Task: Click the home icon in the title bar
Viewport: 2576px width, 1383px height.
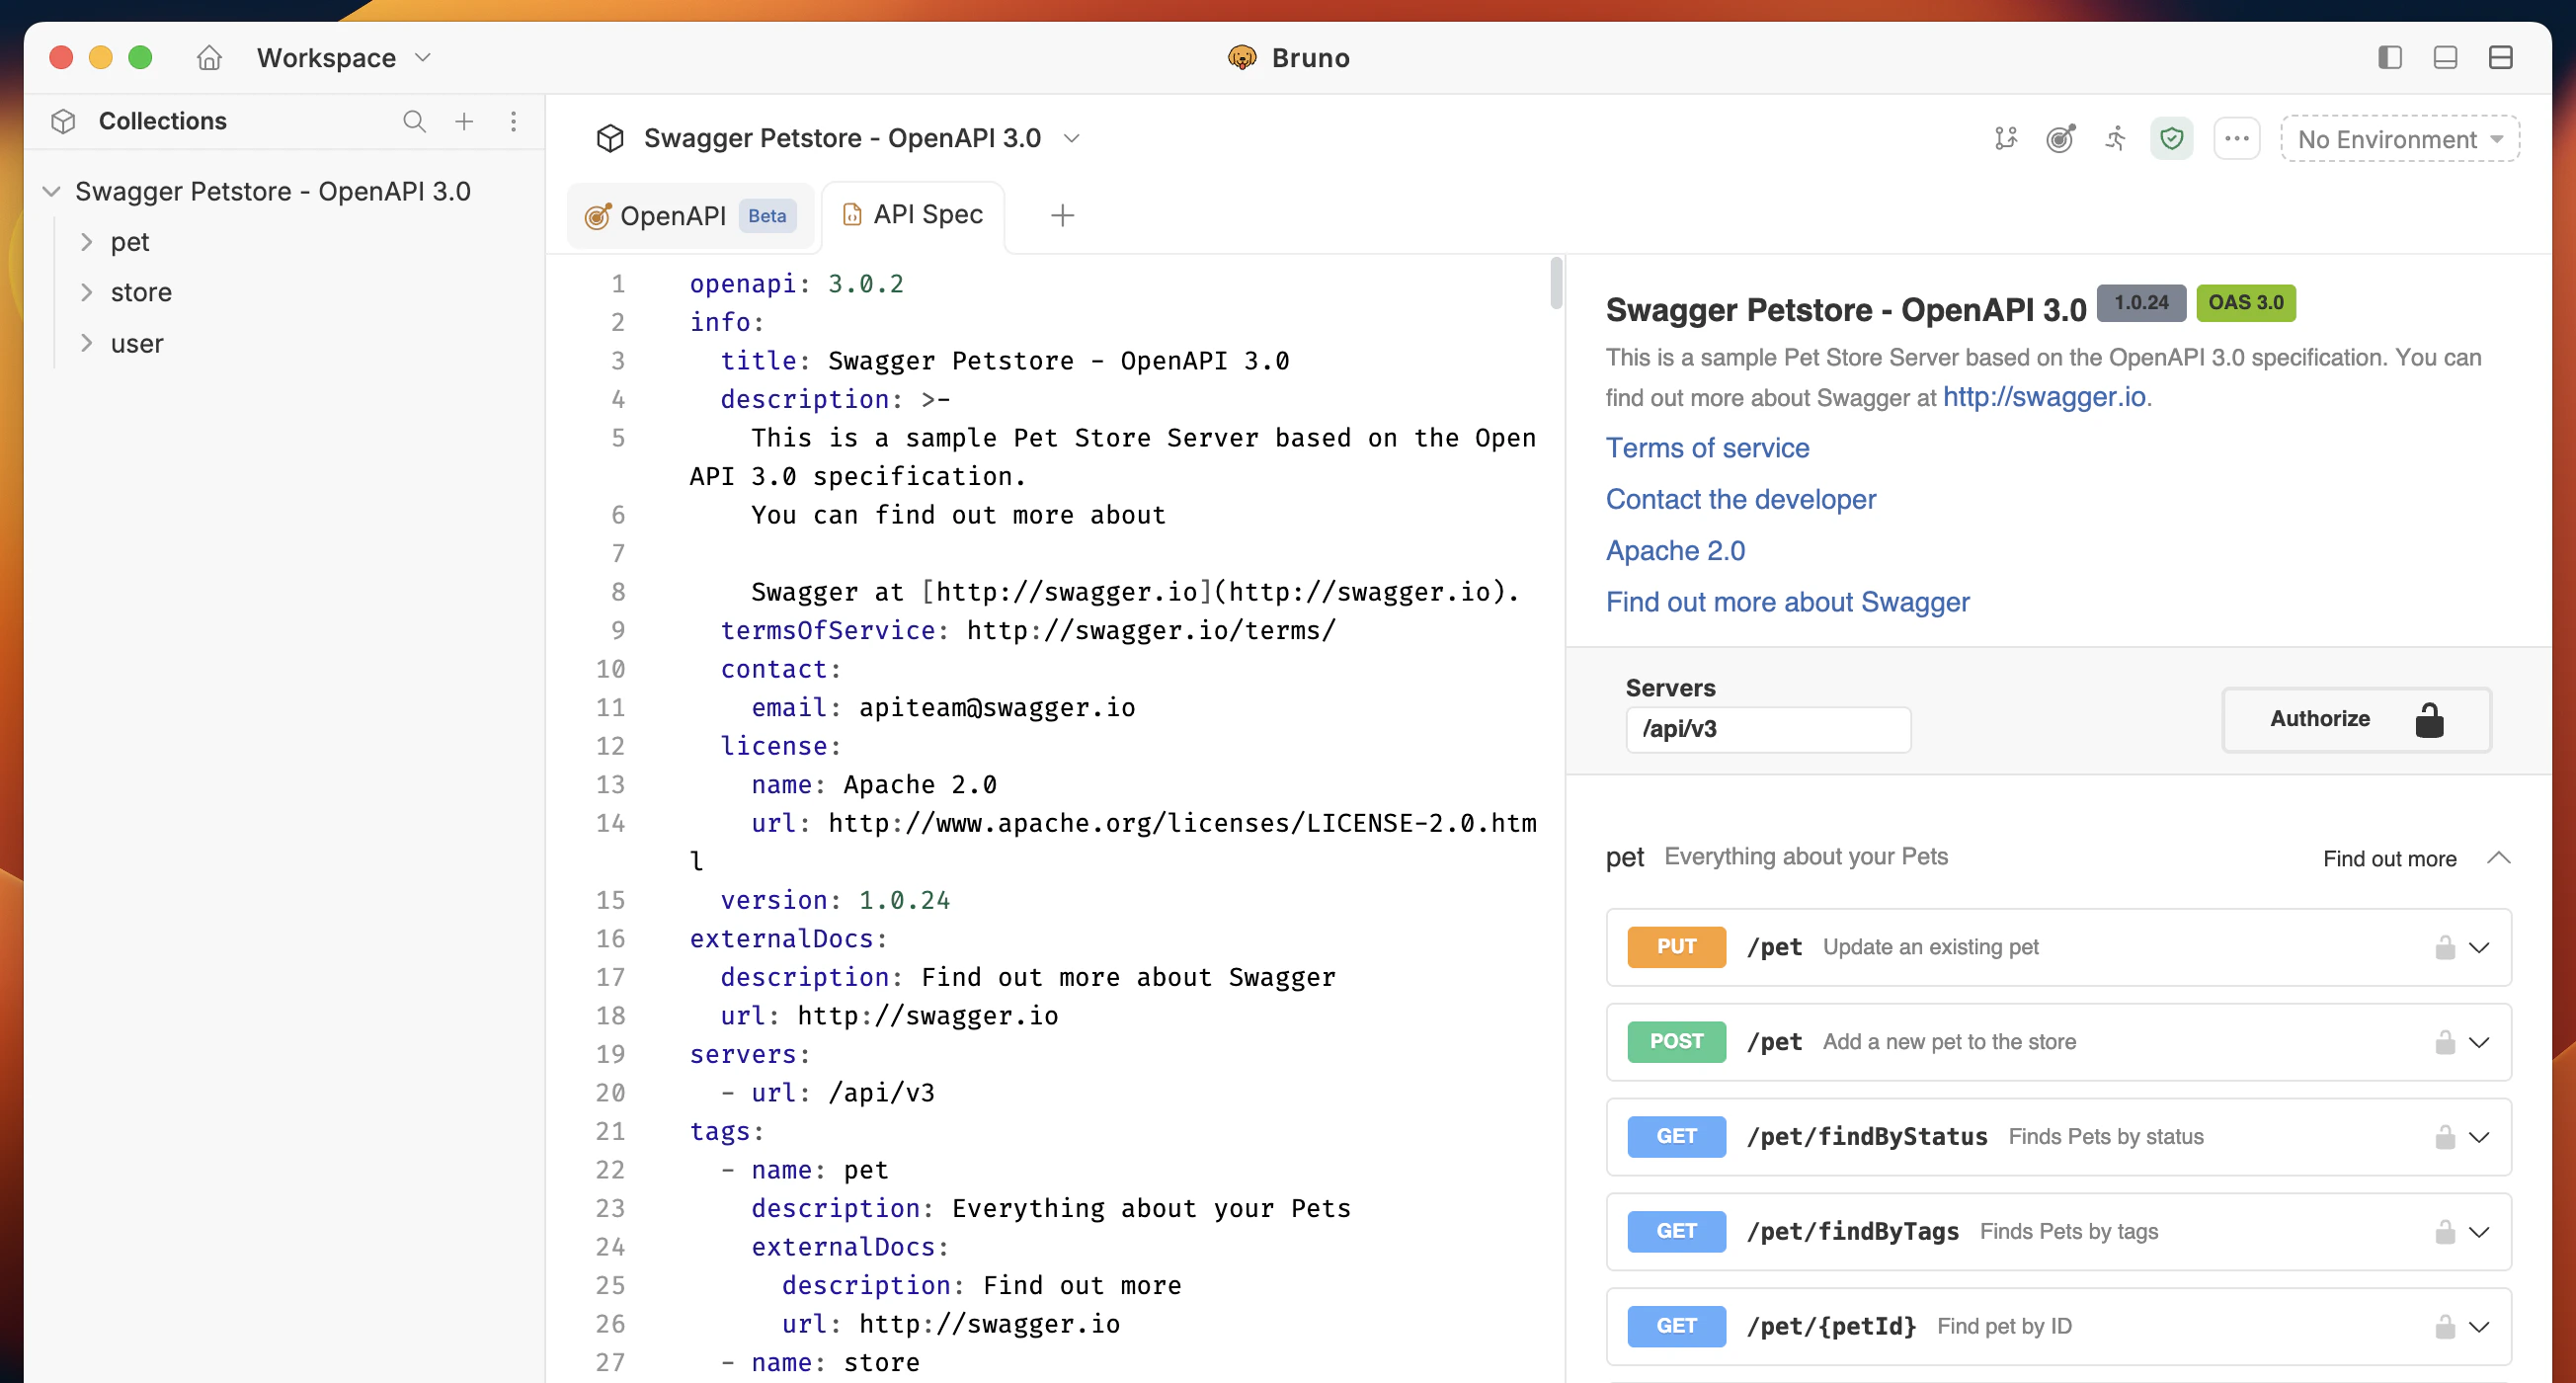Action: 208,57
